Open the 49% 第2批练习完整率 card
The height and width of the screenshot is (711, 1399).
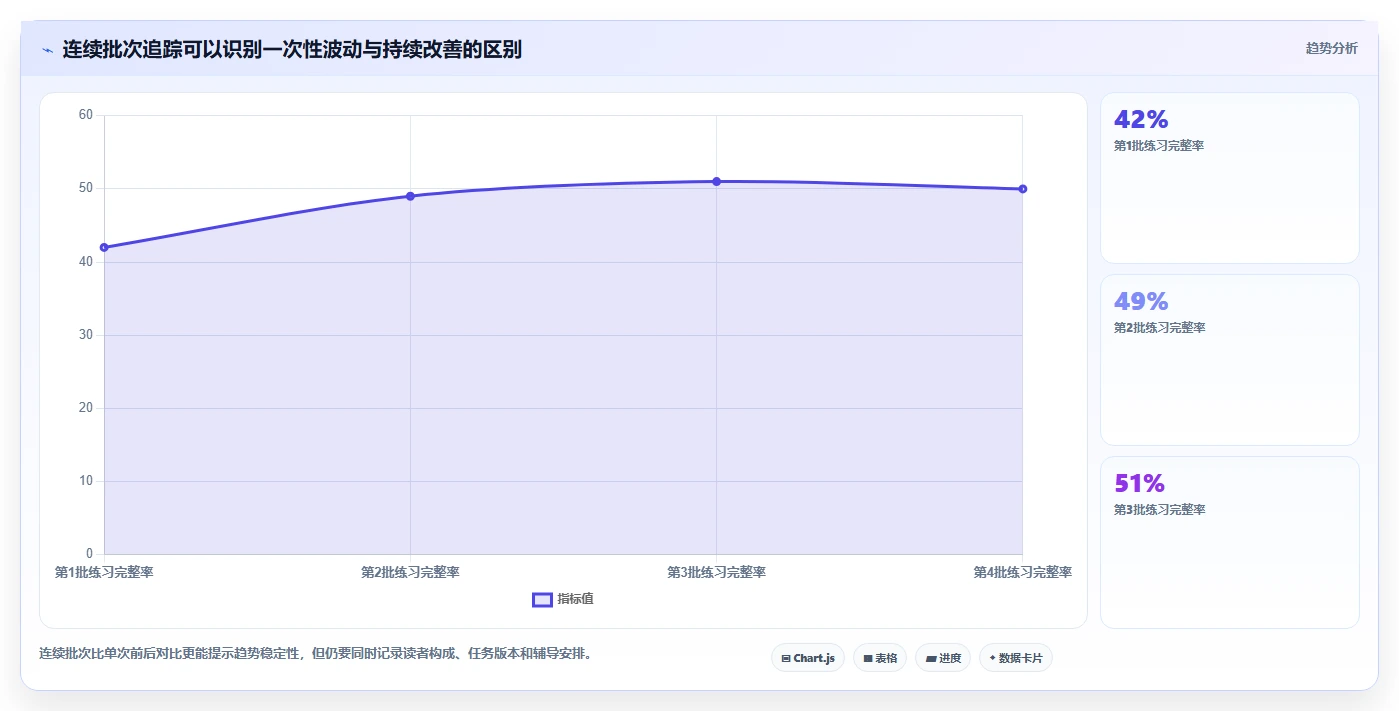point(1230,360)
